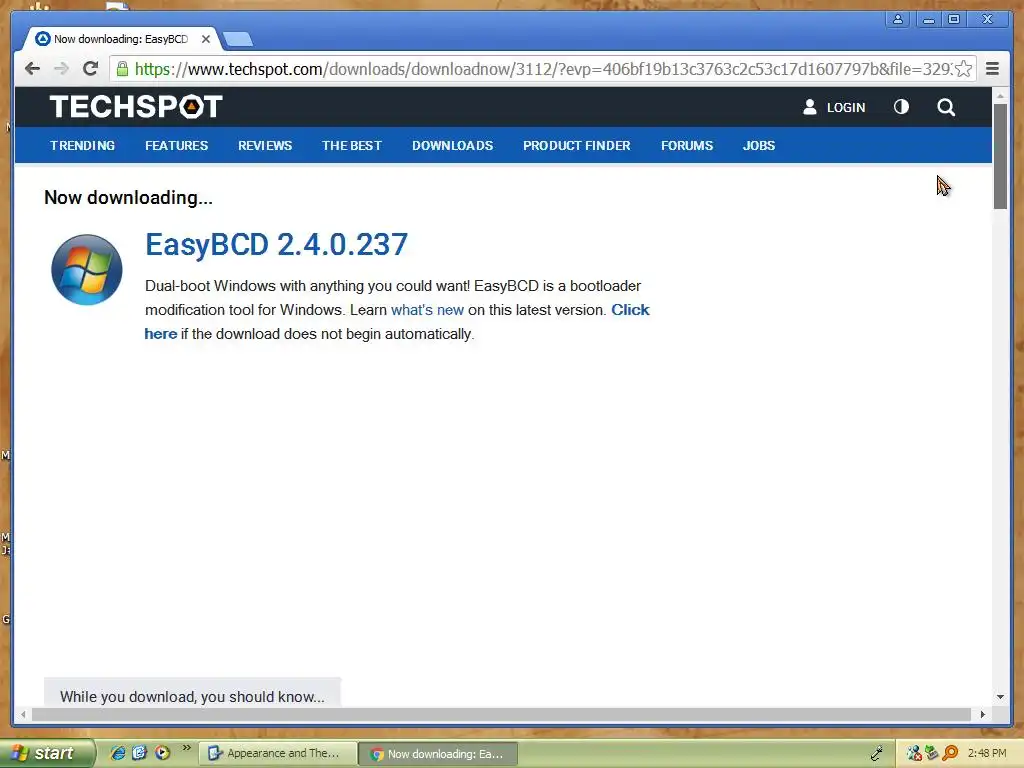Open the FORUMS nav item

click(687, 146)
